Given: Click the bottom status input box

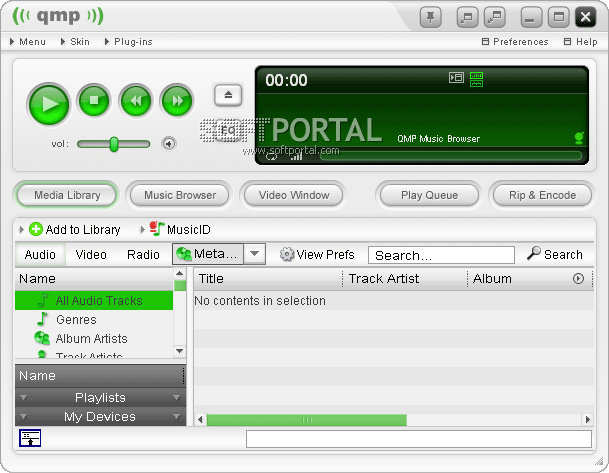Looking at the screenshot, I should [x=419, y=439].
